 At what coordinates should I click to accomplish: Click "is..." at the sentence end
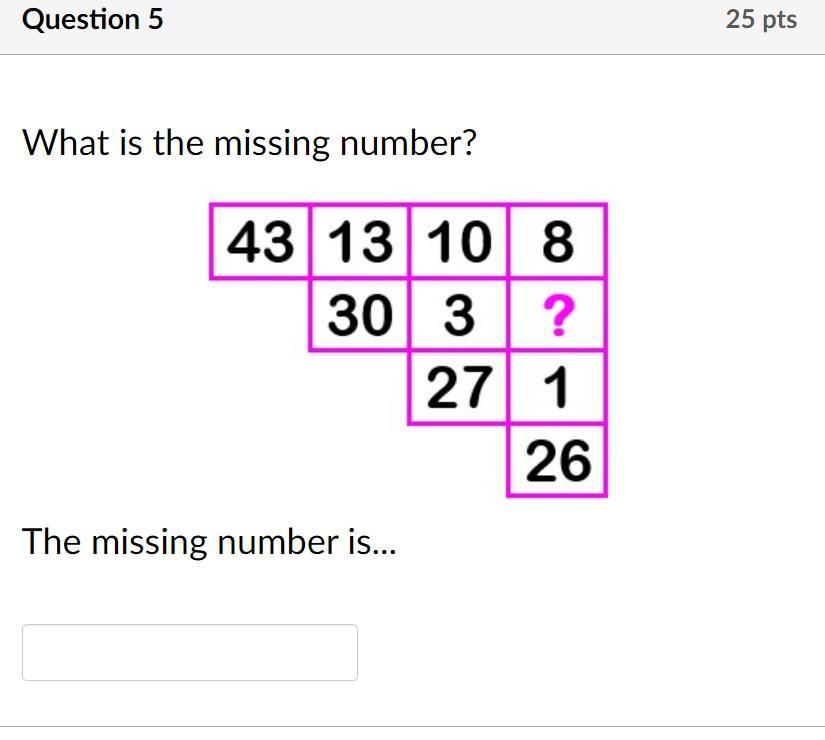point(371,542)
